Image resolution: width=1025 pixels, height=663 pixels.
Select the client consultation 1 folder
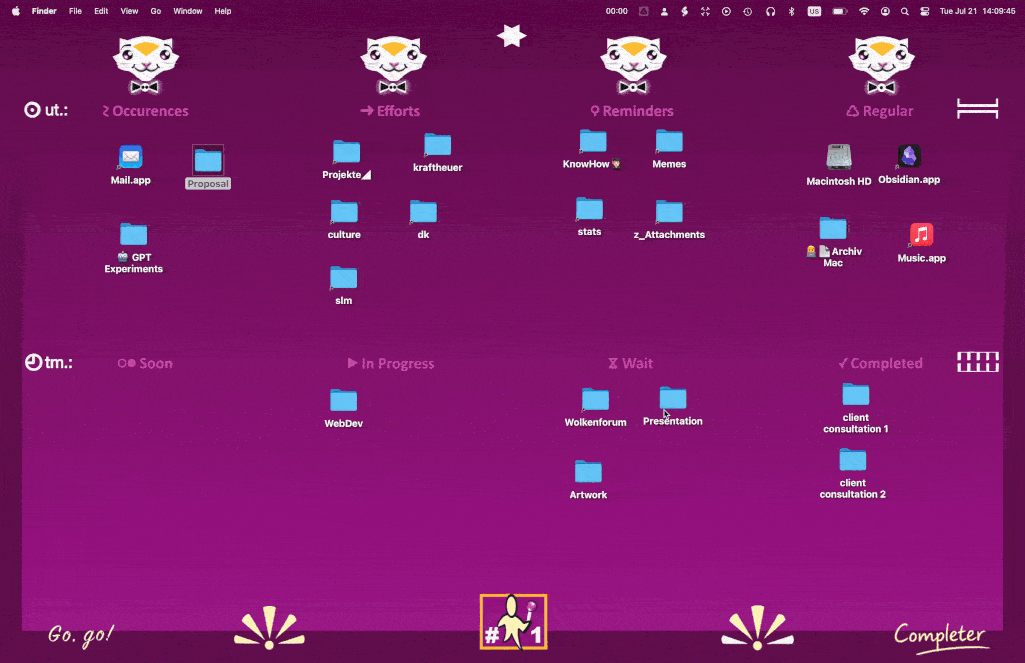tap(856, 394)
